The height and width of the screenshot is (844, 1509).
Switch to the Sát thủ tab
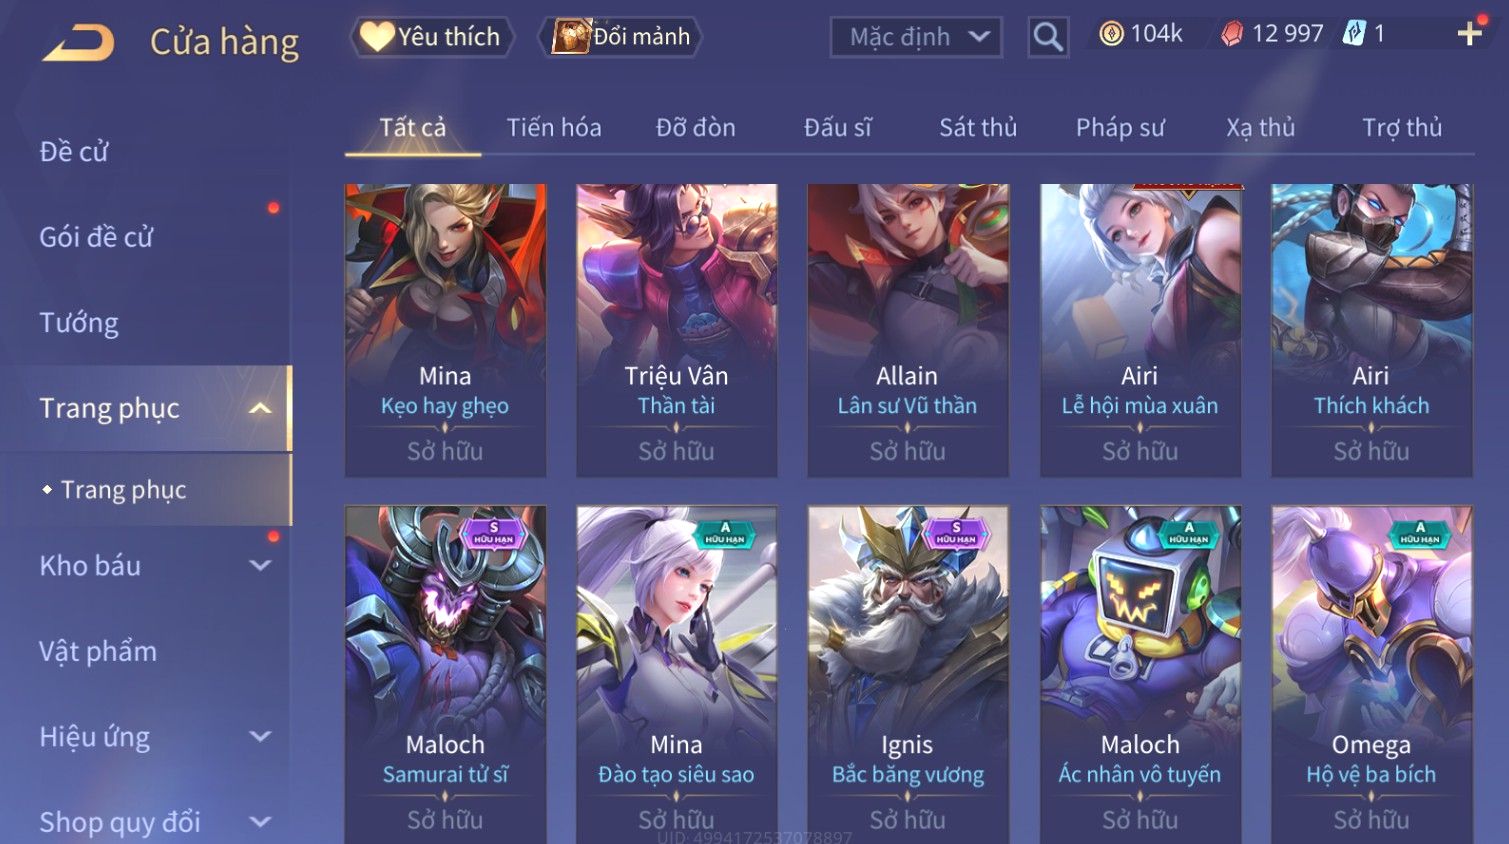tap(978, 128)
